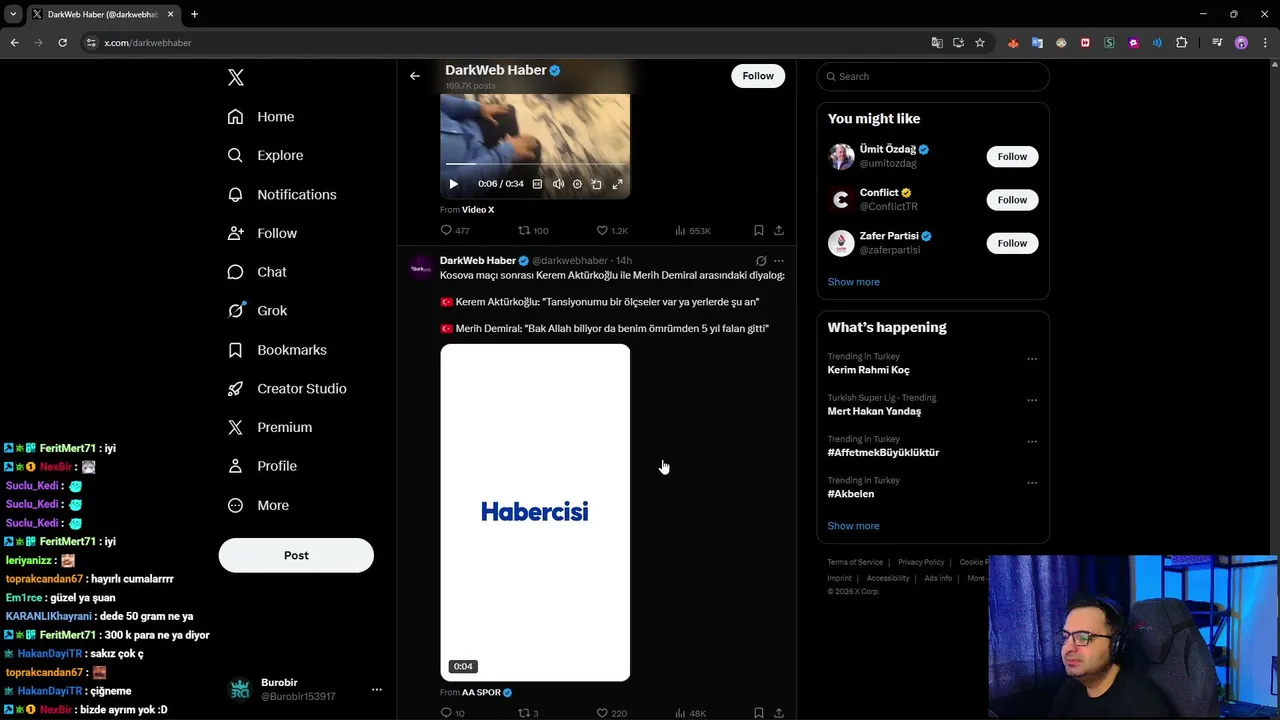The width and height of the screenshot is (1280, 720).
Task: Open the Terms of Service footer link
Action: pos(855,562)
